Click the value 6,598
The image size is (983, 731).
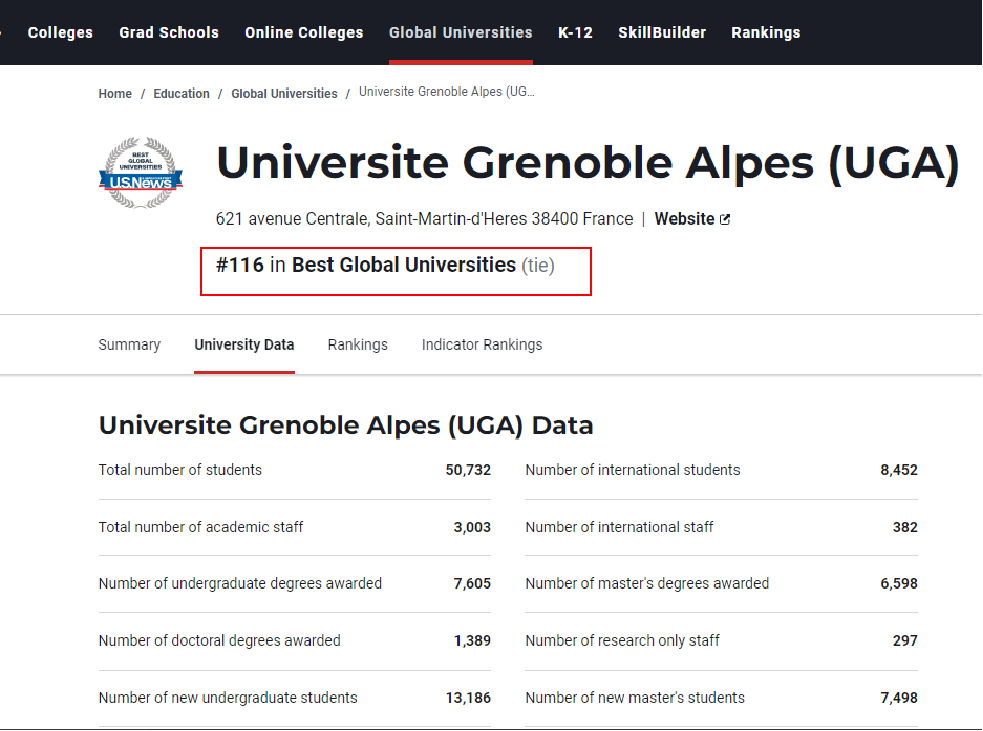[x=899, y=584]
